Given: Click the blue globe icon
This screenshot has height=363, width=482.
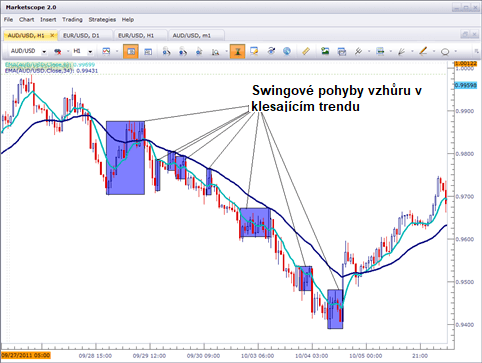Looking at the screenshot, I should (287, 51).
